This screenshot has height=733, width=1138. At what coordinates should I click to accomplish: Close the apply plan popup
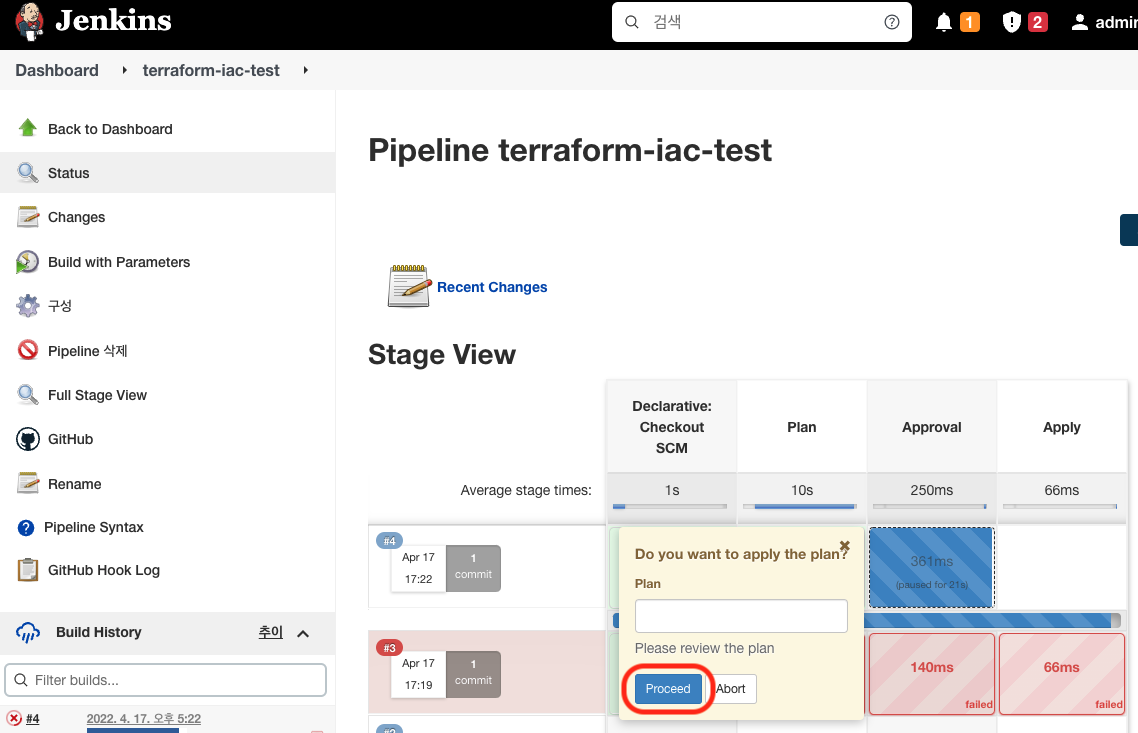click(845, 546)
